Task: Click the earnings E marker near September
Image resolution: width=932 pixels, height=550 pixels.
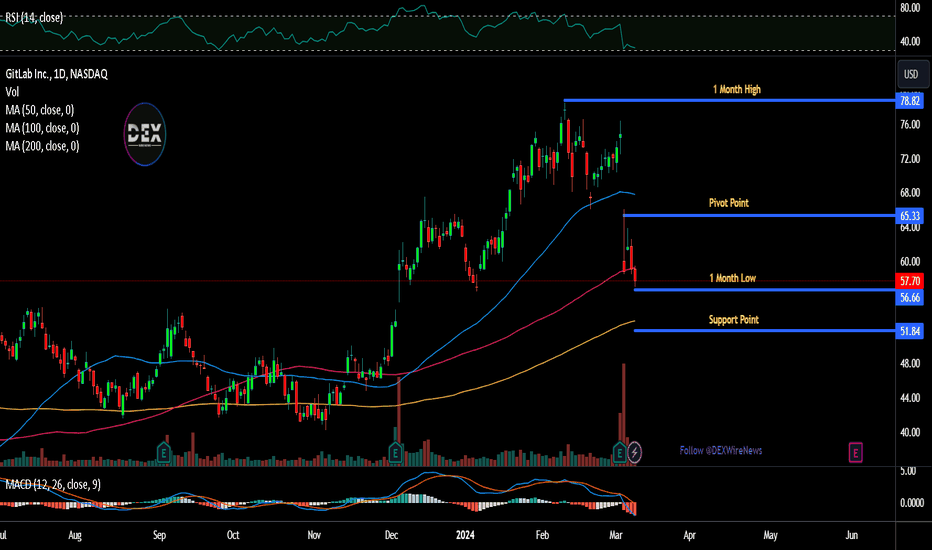Action: (163, 452)
